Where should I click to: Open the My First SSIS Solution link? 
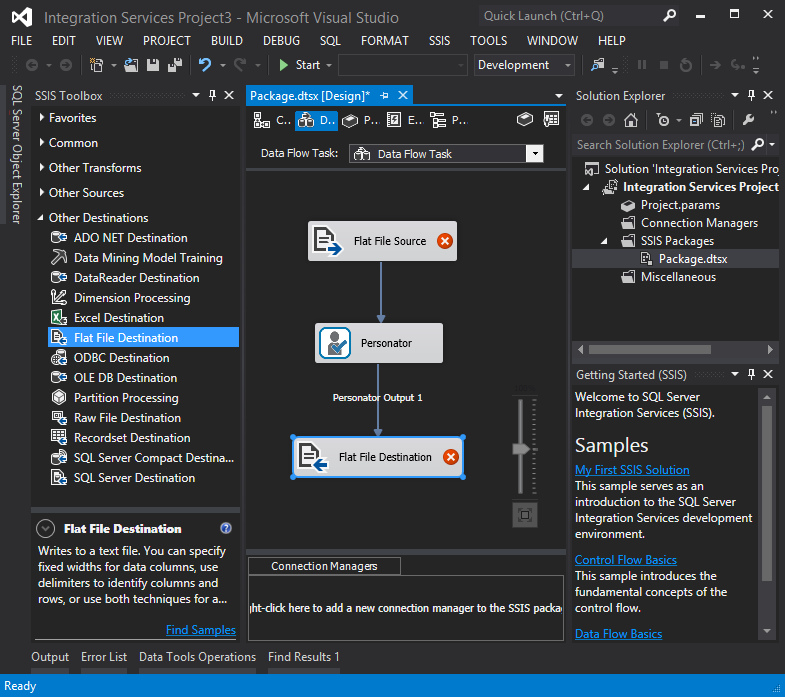click(x=632, y=470)
